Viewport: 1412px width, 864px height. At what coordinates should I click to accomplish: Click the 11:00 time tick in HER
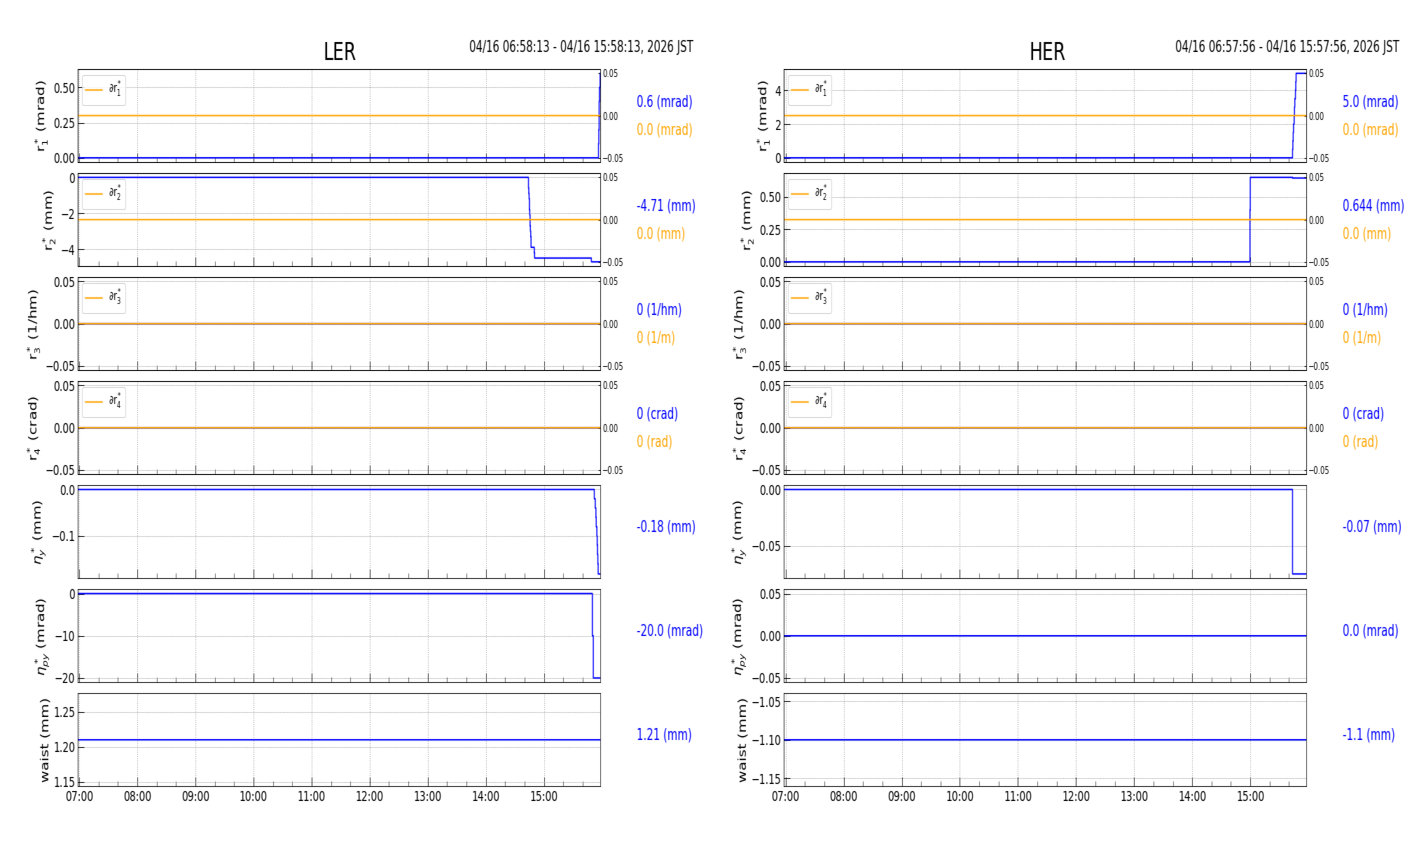point(1018,797)
